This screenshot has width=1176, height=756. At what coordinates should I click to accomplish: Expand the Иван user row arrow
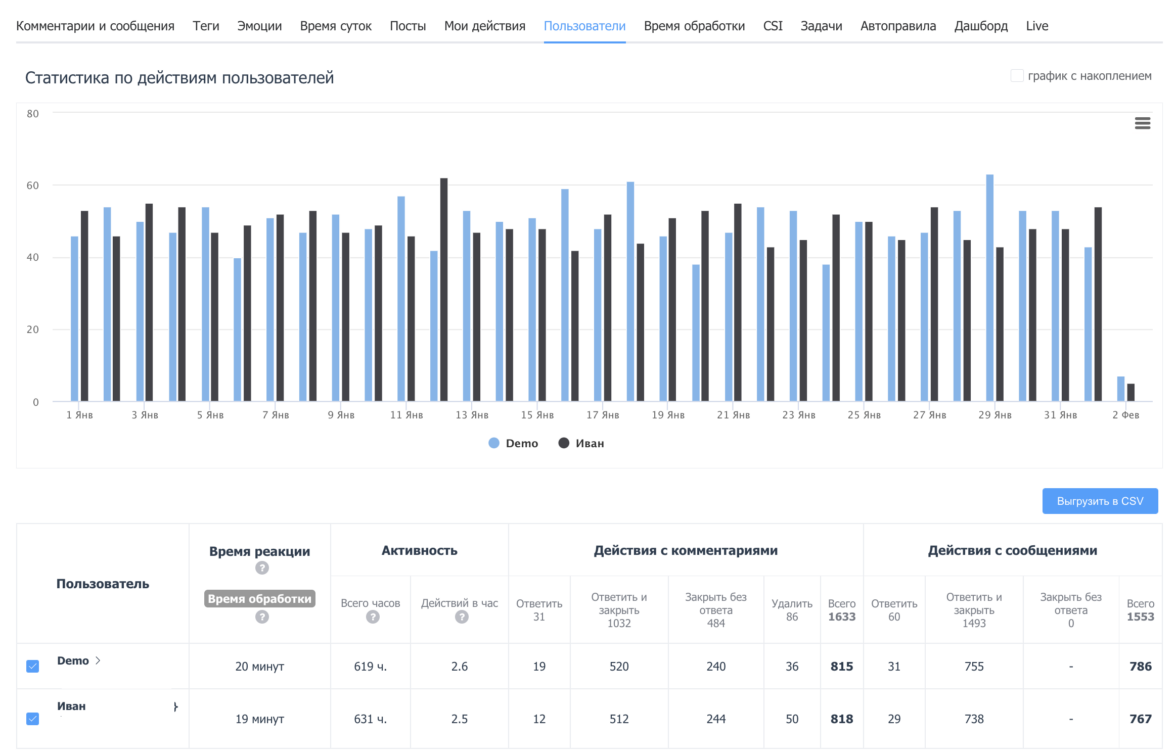coord(176,707)
